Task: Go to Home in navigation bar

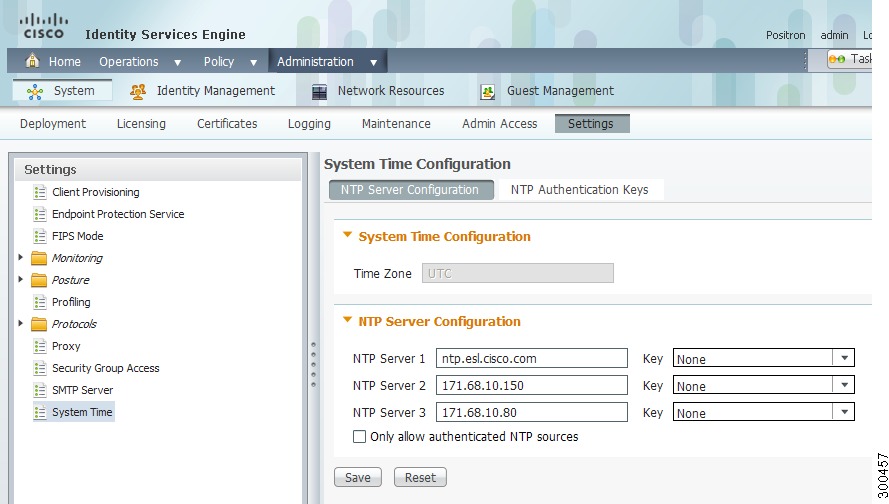Action: (65, 61)
